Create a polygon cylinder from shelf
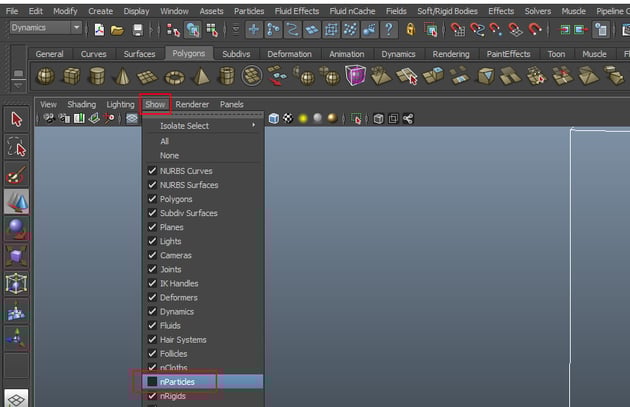630x407 pixels. pos(97,76)
